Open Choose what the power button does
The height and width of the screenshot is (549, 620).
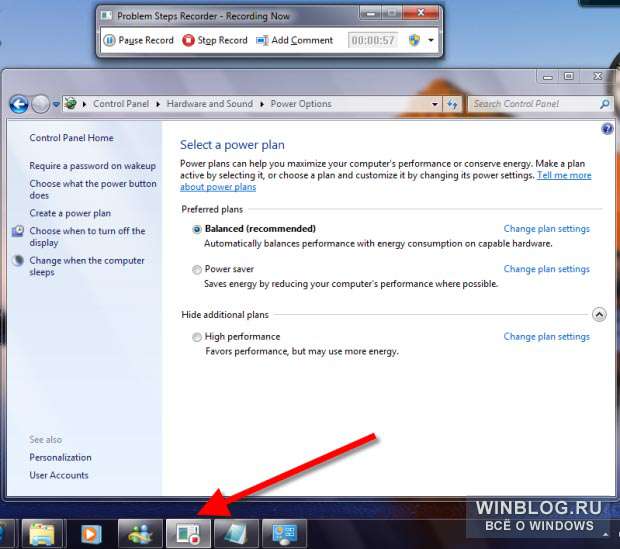pos(93,189)
